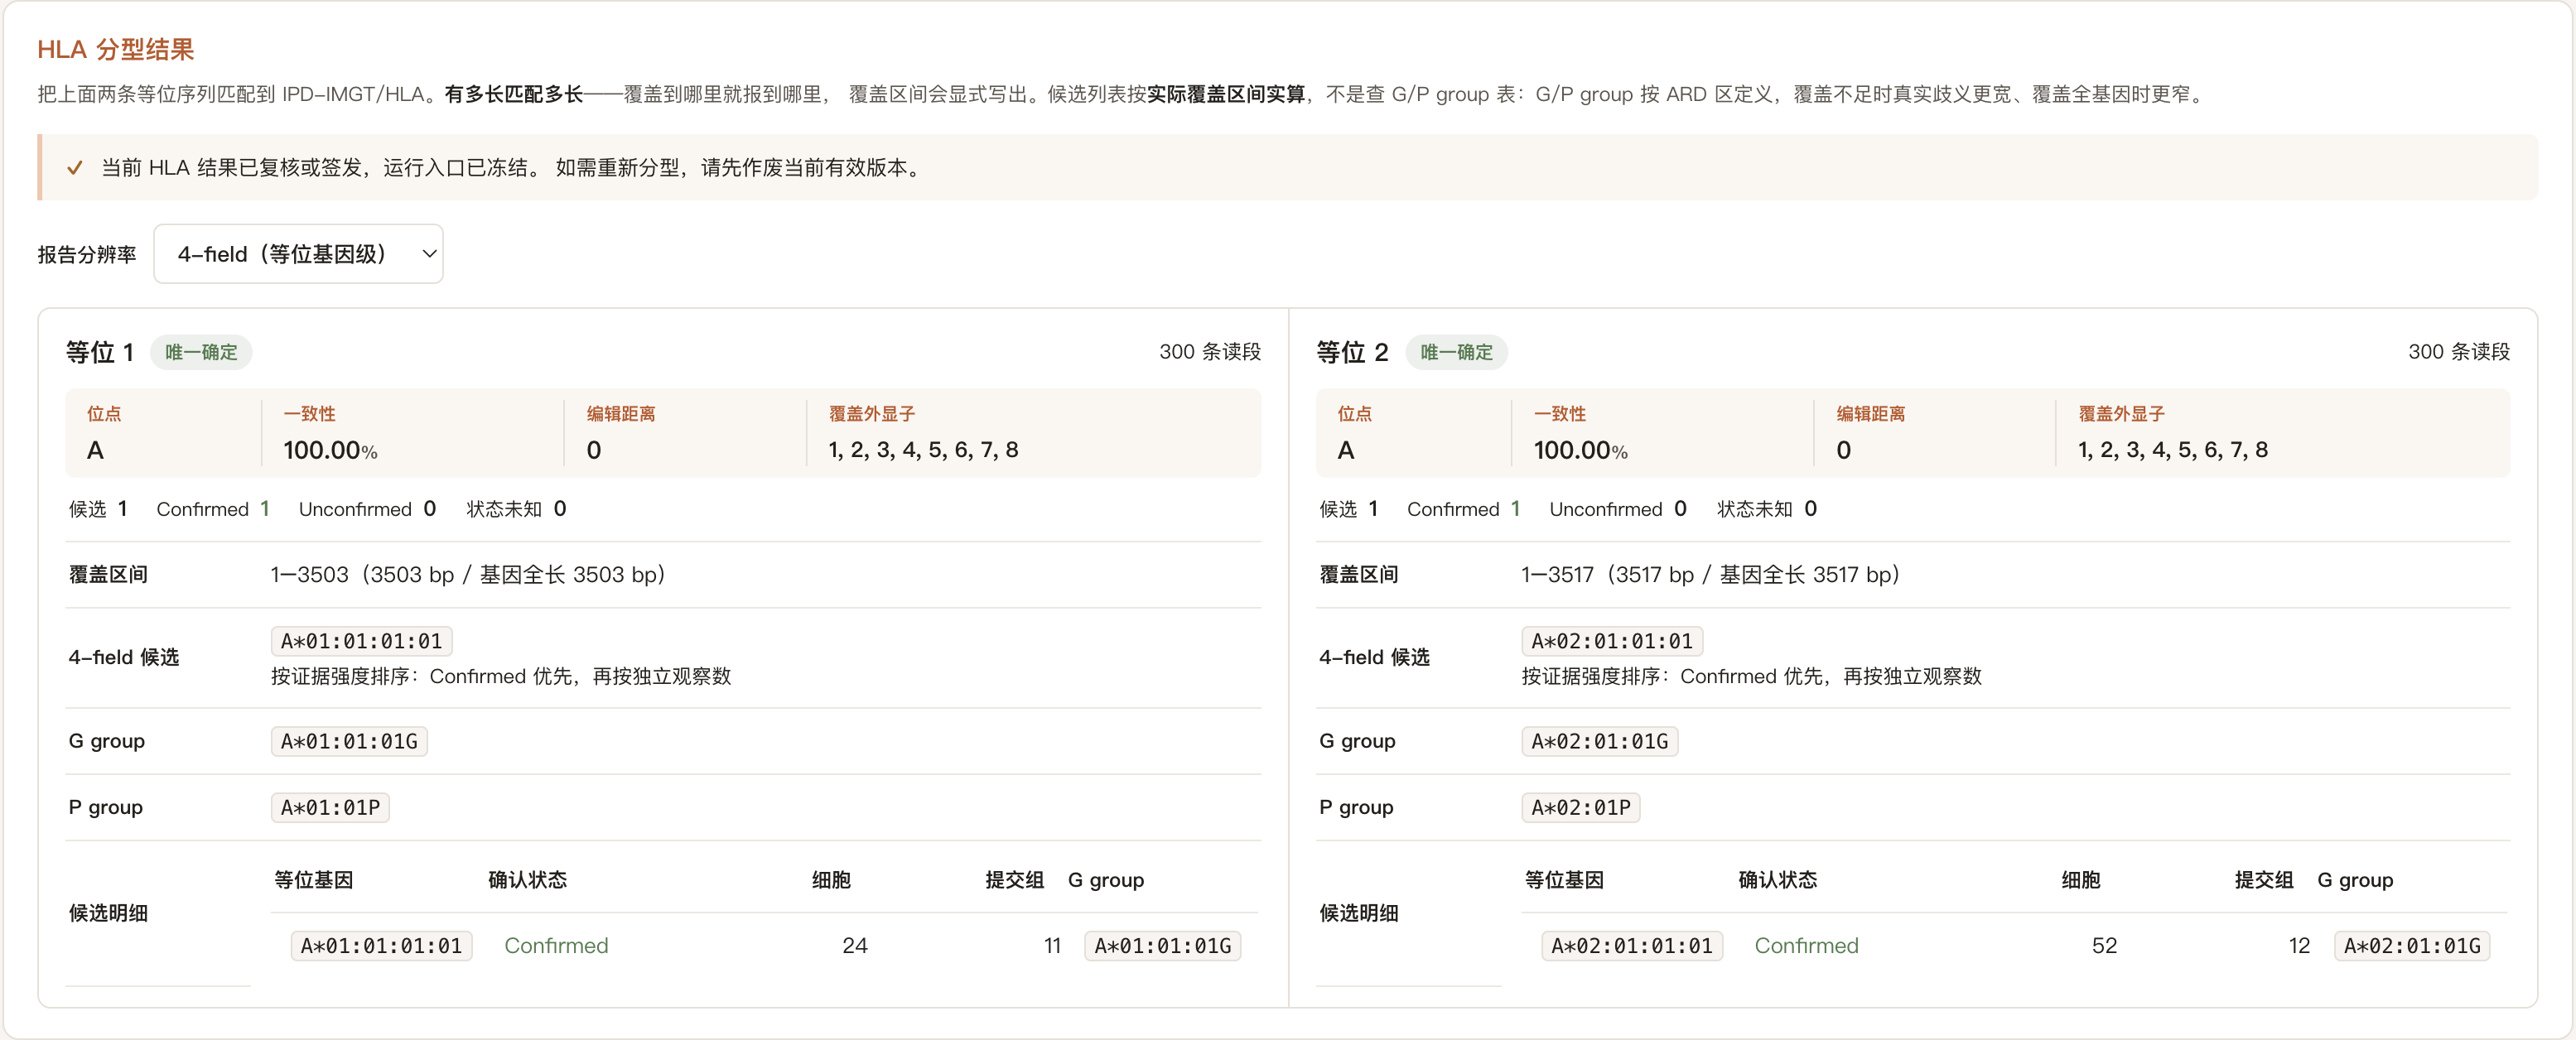Click 一致性 100.00% value in 等位 1
The image size is (2576, 1040).
[x=330, y=450]
